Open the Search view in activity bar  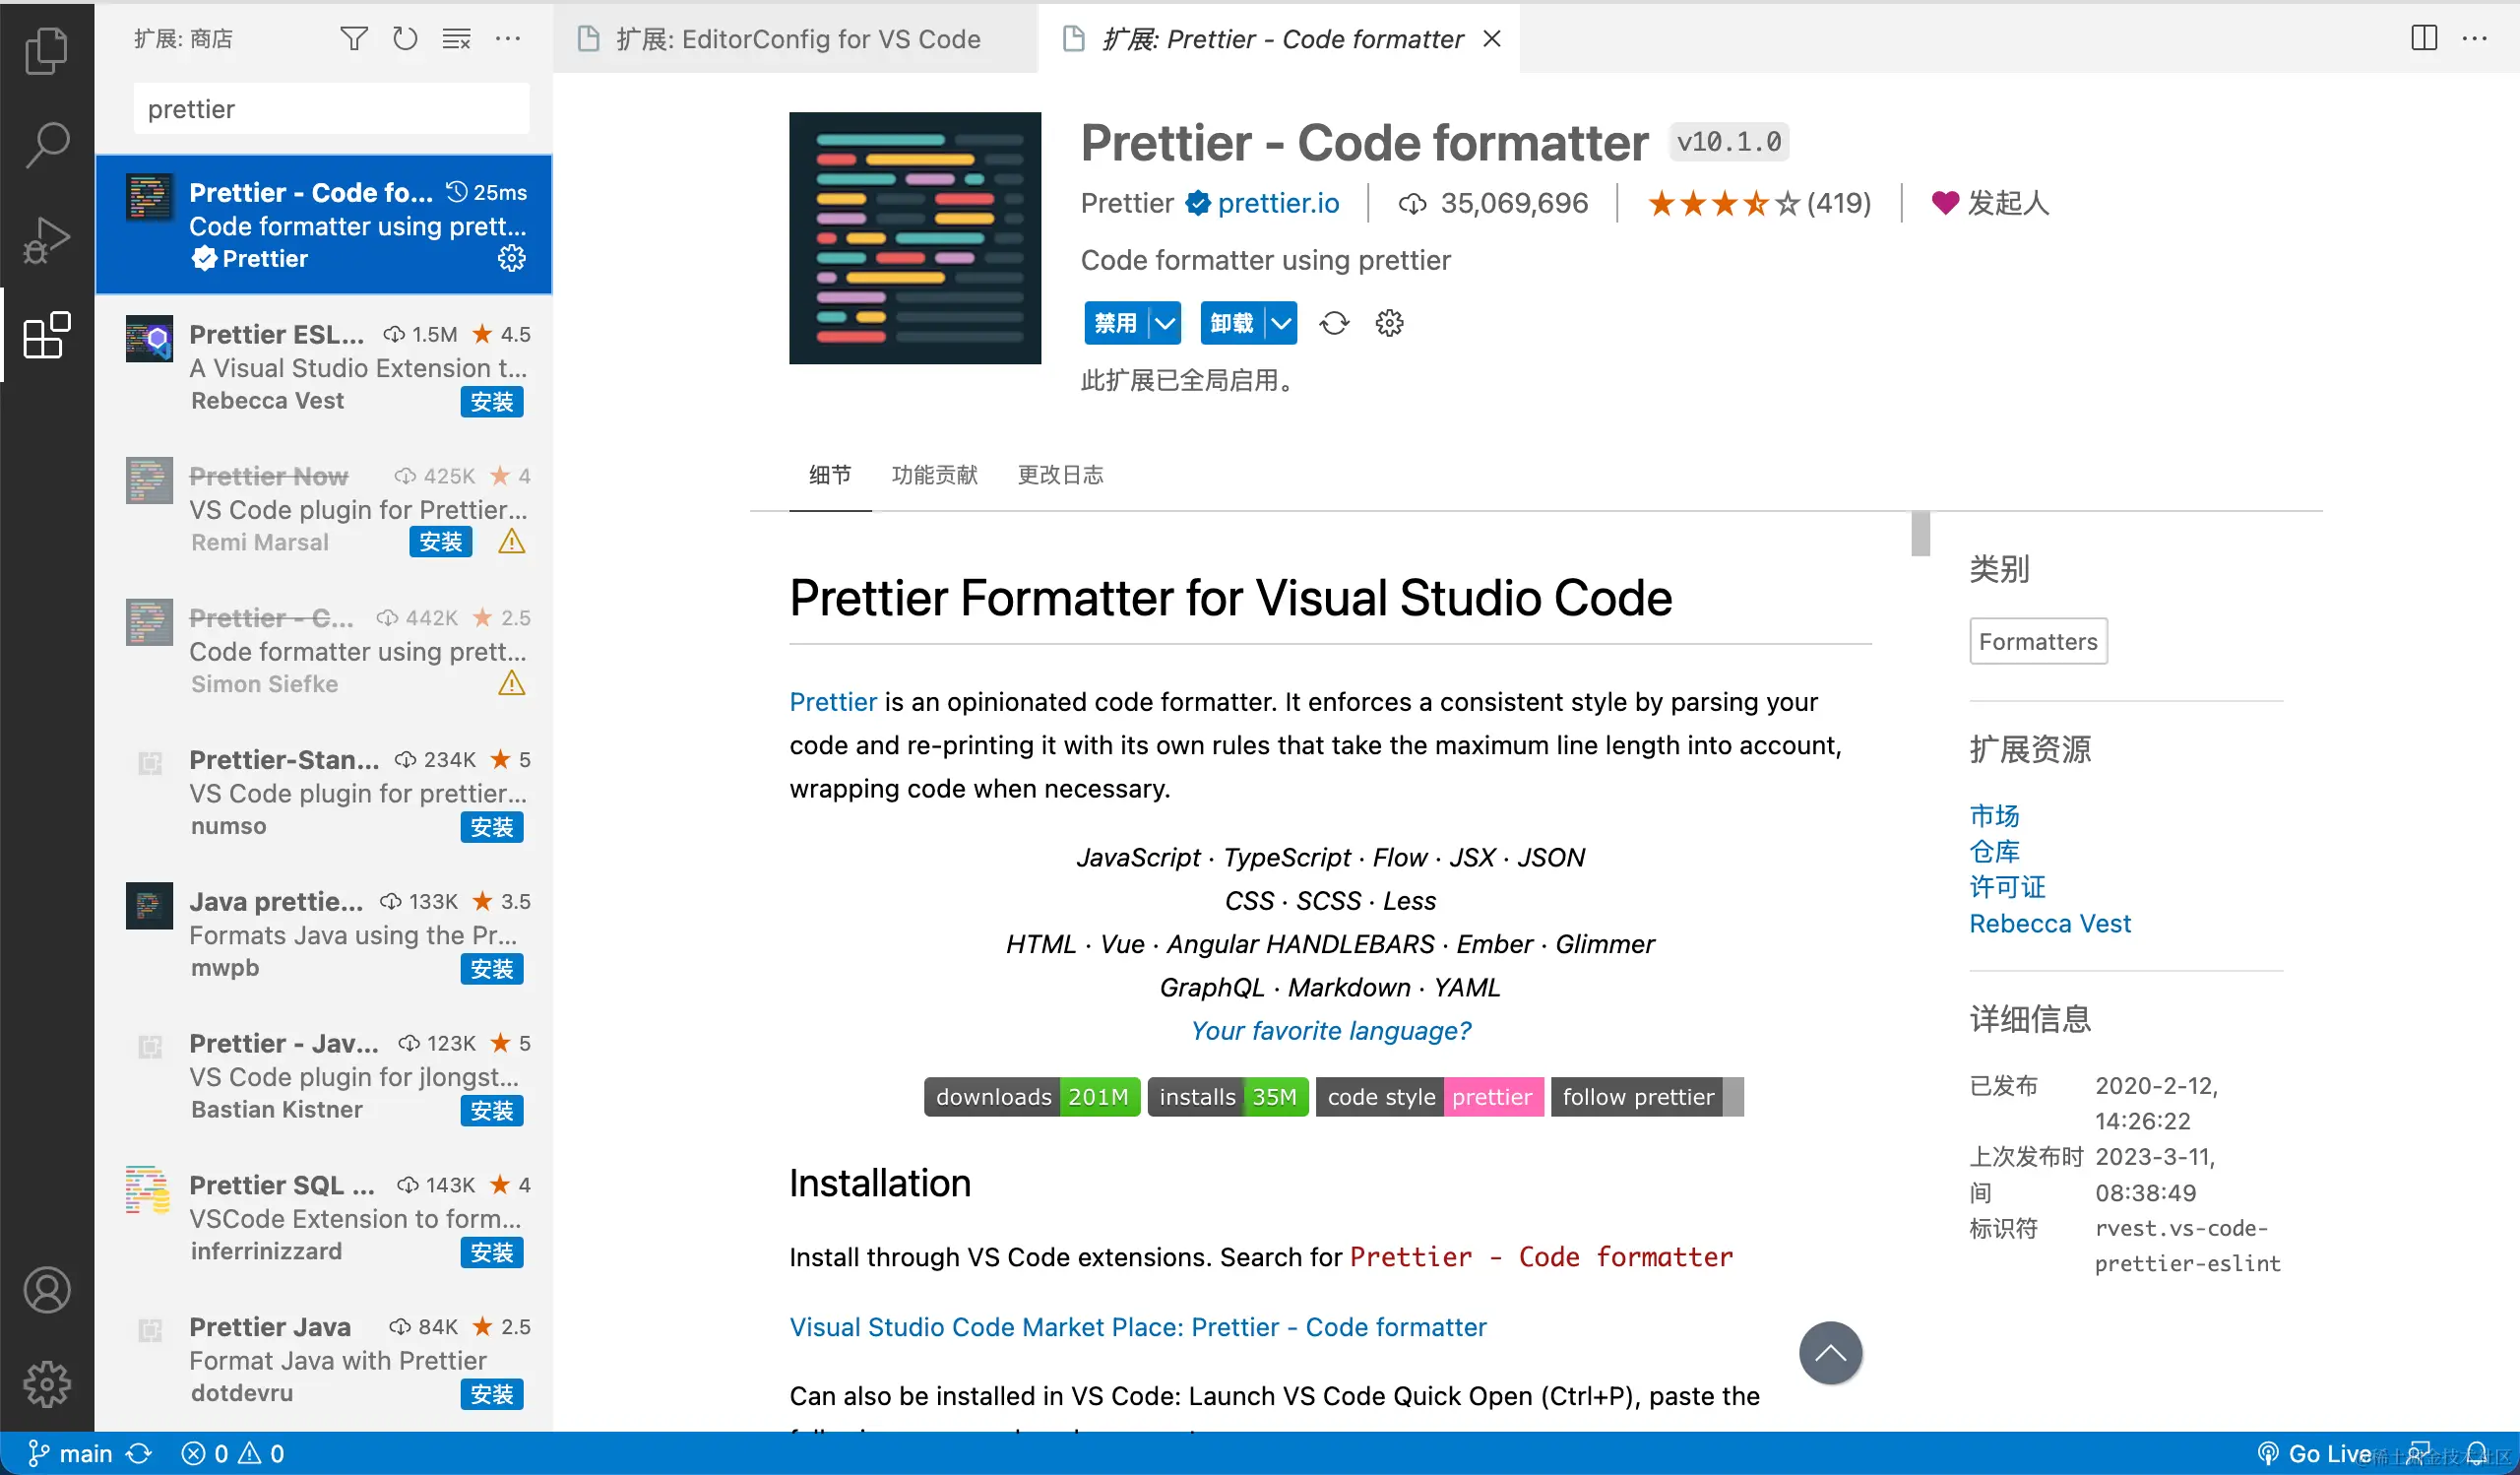(46, 144)
